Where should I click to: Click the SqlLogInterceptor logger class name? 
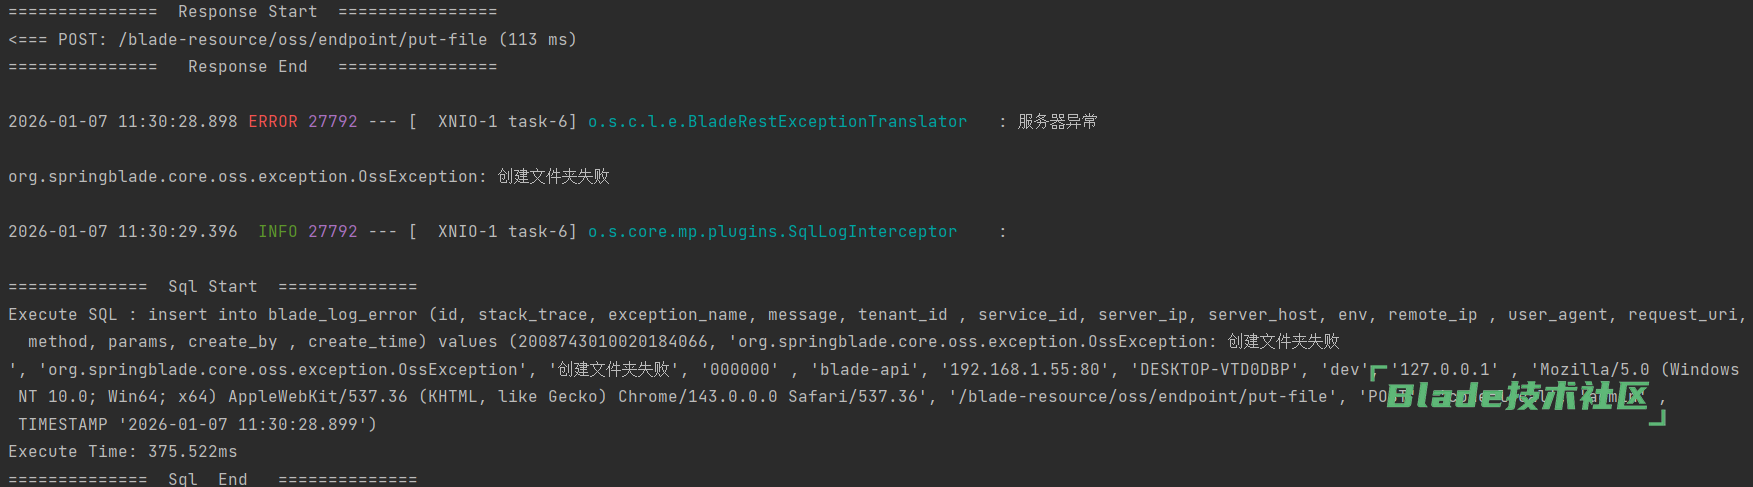772,232
